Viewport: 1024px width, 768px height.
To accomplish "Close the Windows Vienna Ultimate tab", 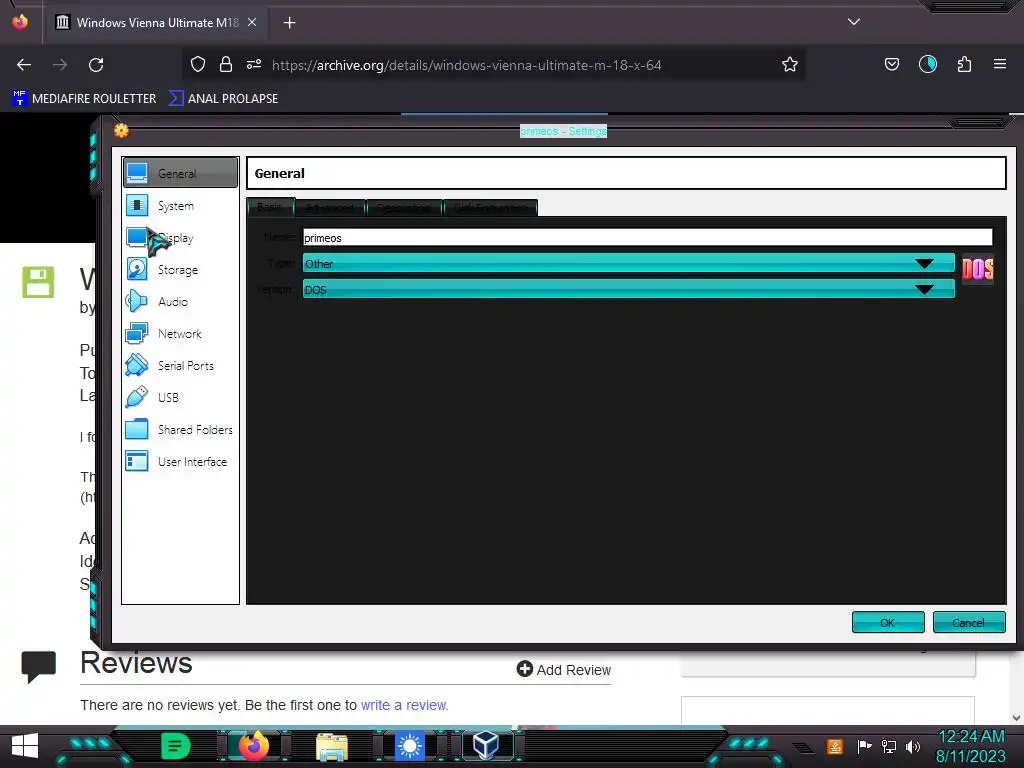I will (252, 22).
